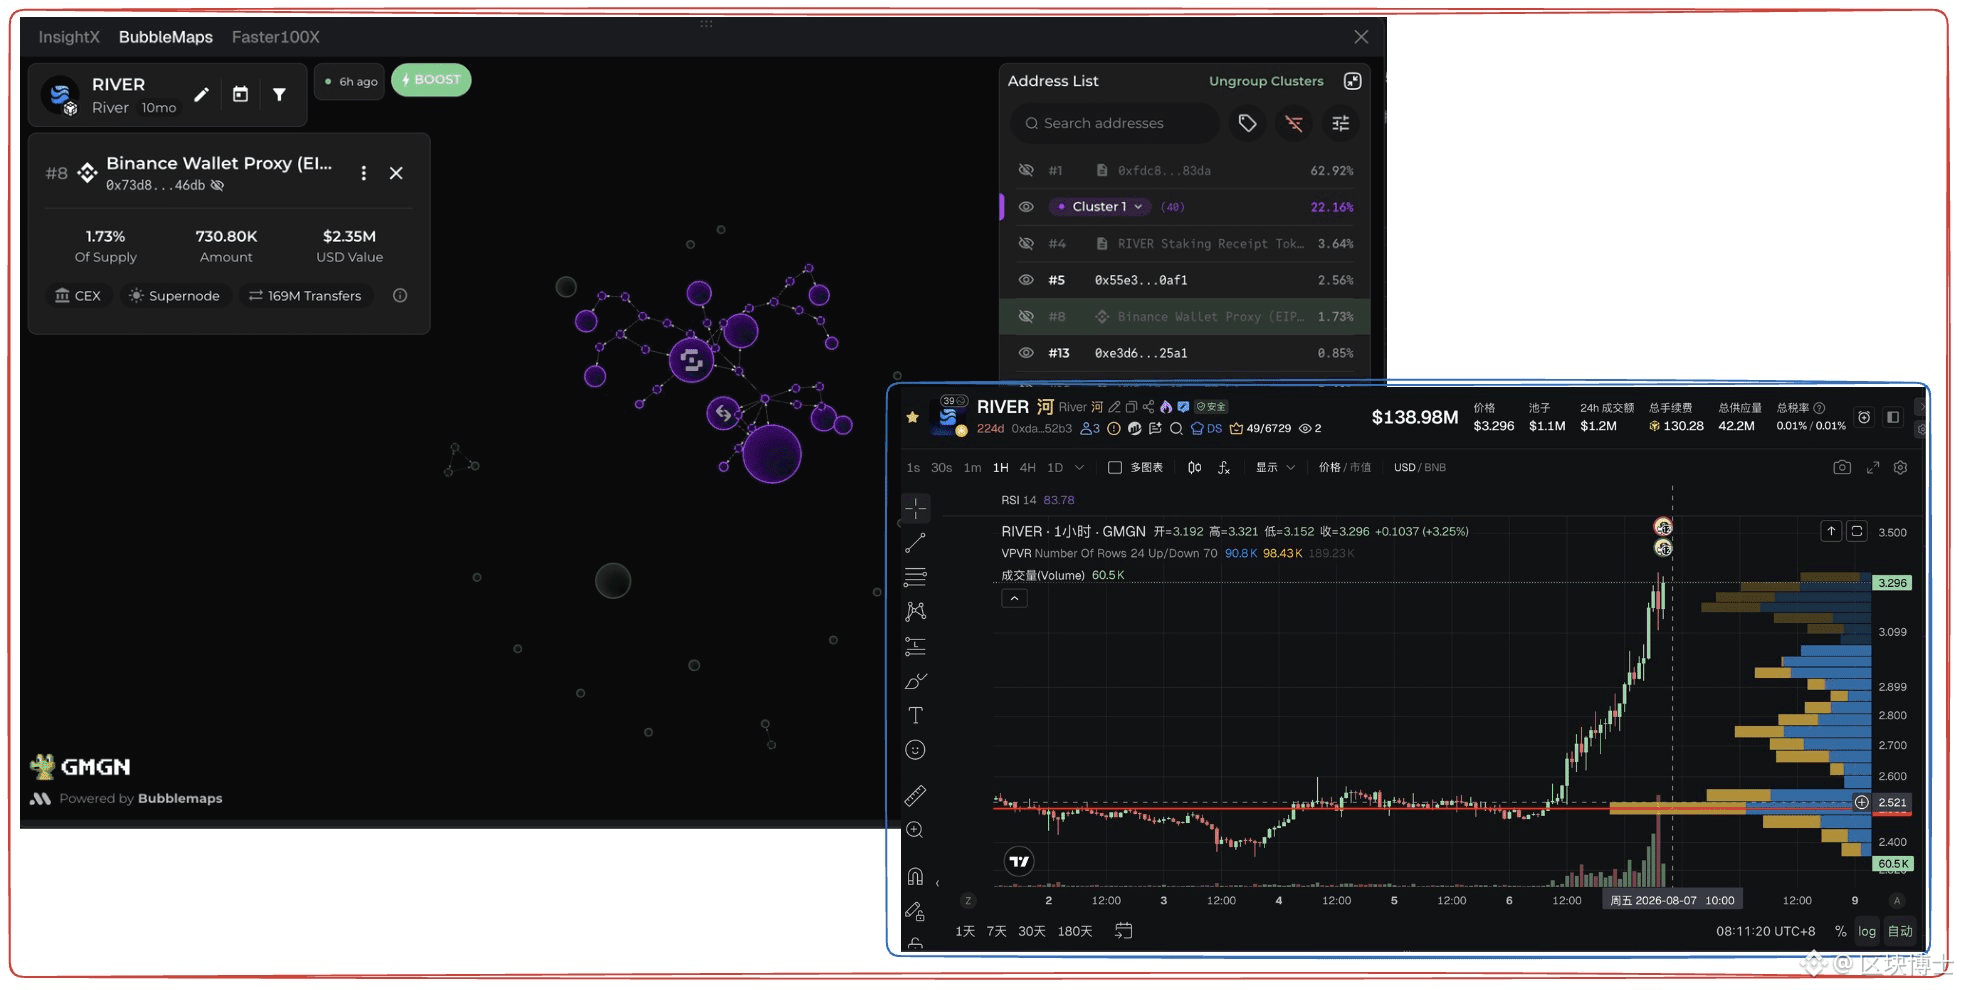
Task: Open the fx indicators icon
Action: pos(1224,468)
